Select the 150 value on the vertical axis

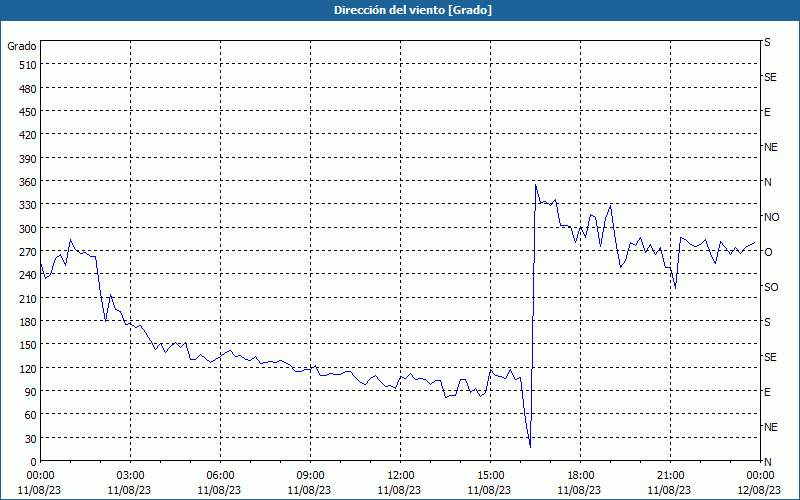tap(28, 345)
